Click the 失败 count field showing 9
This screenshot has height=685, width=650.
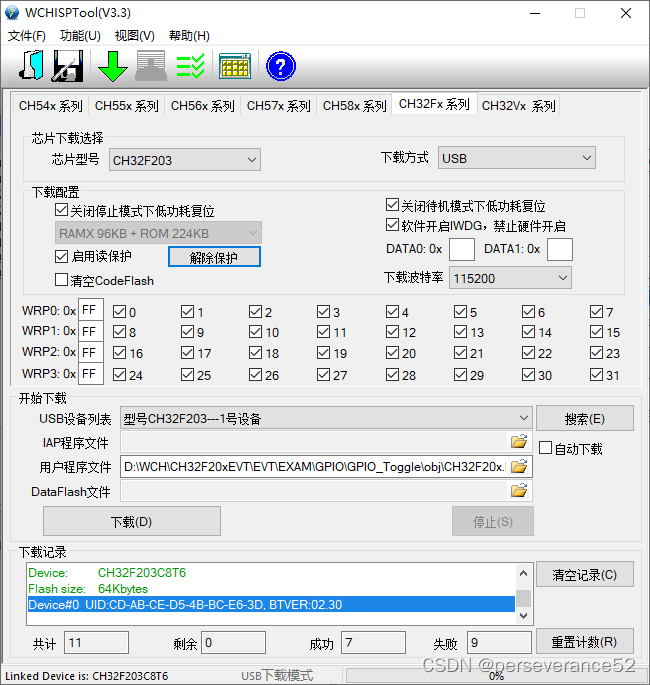coord(499,643)
